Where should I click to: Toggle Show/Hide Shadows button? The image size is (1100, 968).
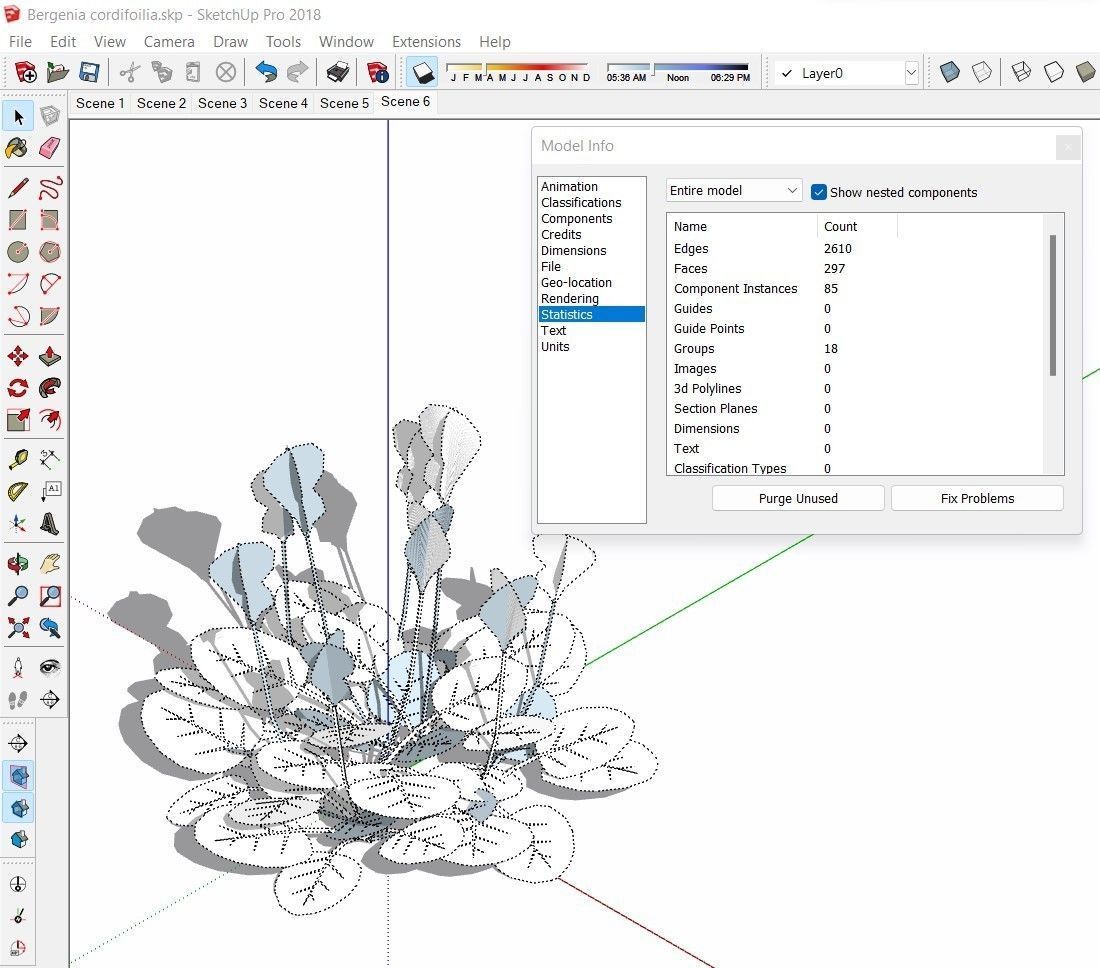pyautogui.click(x=423, y=72)
